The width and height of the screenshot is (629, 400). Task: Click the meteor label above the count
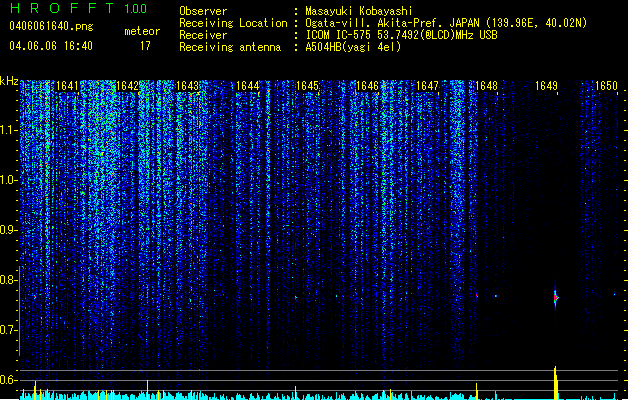coord(142,31)
